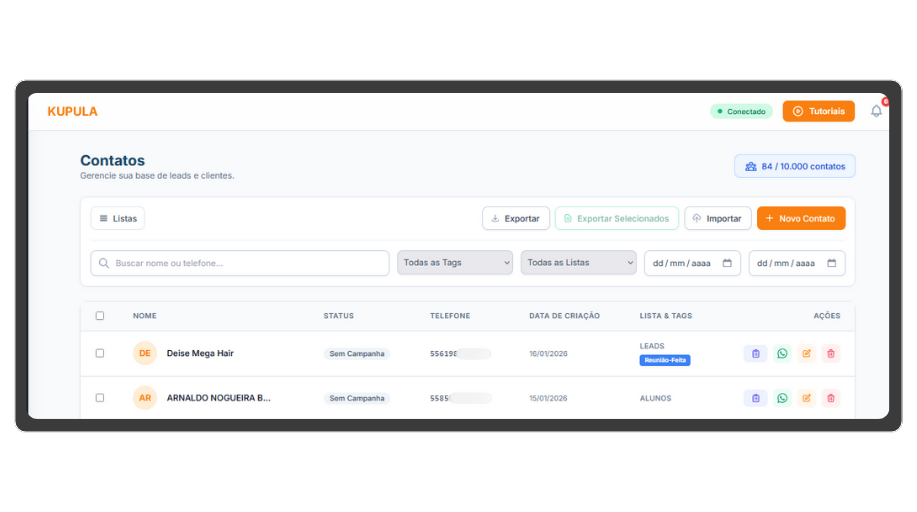Screen dimensions: 917x512
Task: Open WhatsApp chat for Arnaldo Nogueira
Action: pyautogui.click(x=782, y=398)
